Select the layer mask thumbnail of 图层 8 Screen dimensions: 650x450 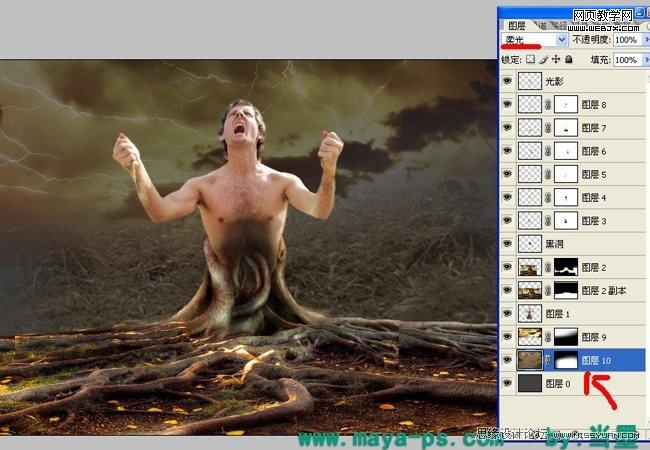pyautogui.click(x=566, y=104)
